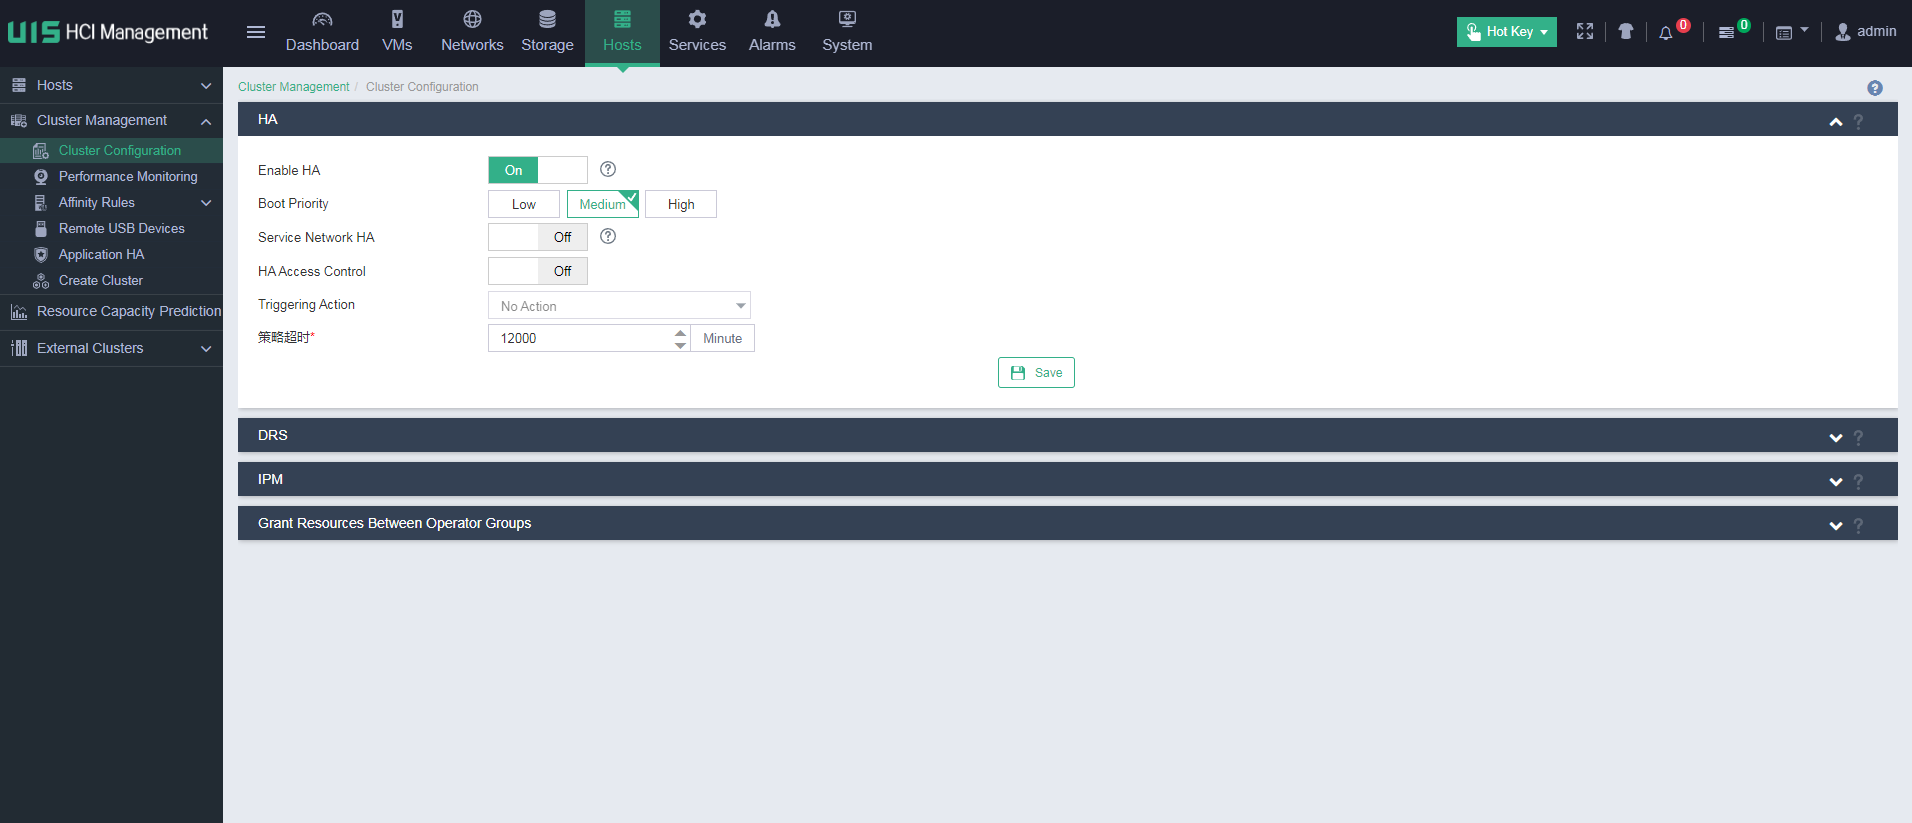Click the Hosts sidebar server icon
Image resolution: width=1912 pixels, height=823 pixels.
click(x=19, y=85)
